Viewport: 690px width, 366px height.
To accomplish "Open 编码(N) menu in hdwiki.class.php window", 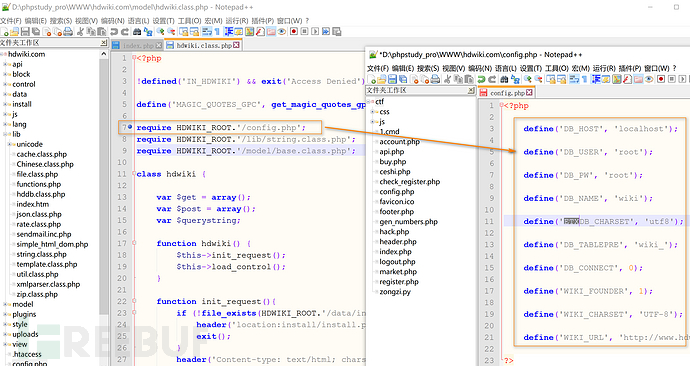I will point(113,21).
